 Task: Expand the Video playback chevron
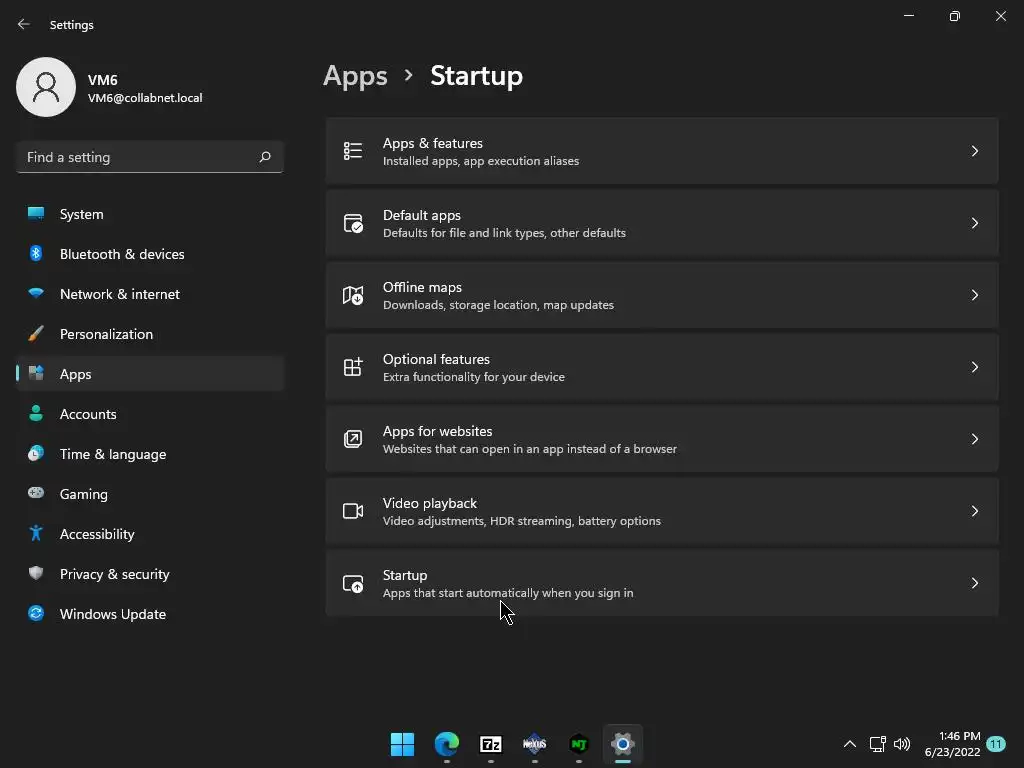click(x=974, y=511)
